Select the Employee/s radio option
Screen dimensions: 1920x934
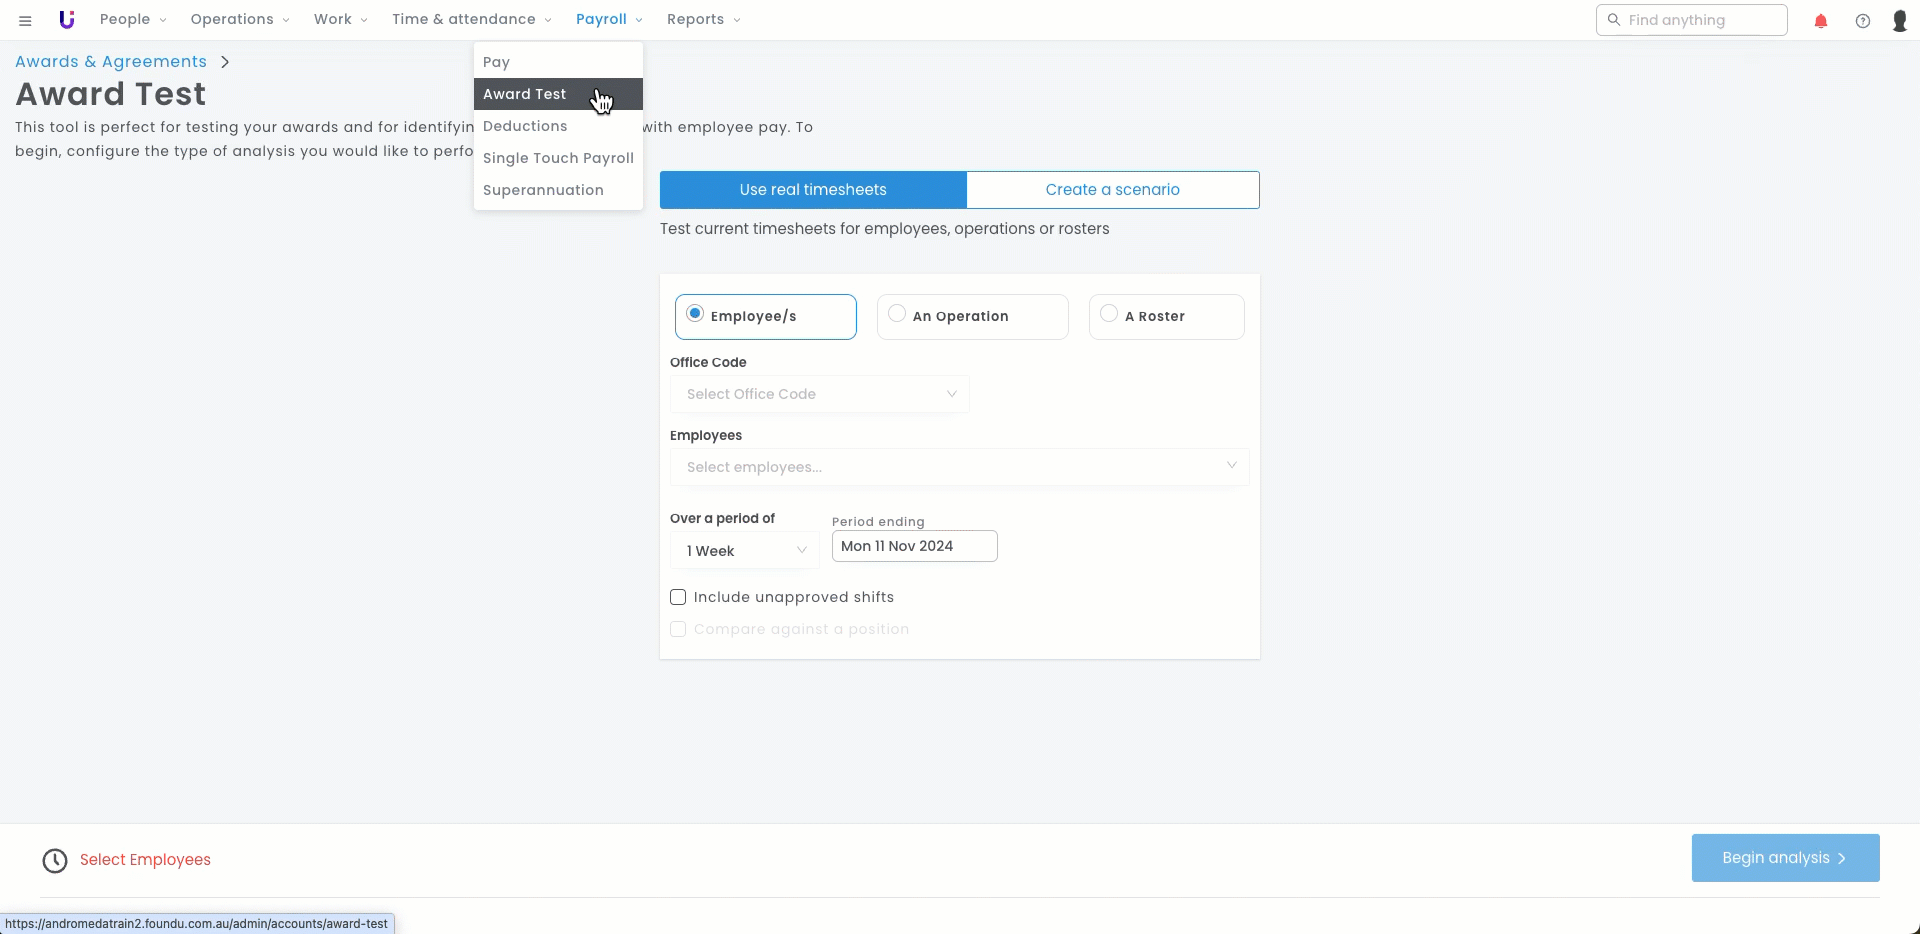tap(695, 314)
